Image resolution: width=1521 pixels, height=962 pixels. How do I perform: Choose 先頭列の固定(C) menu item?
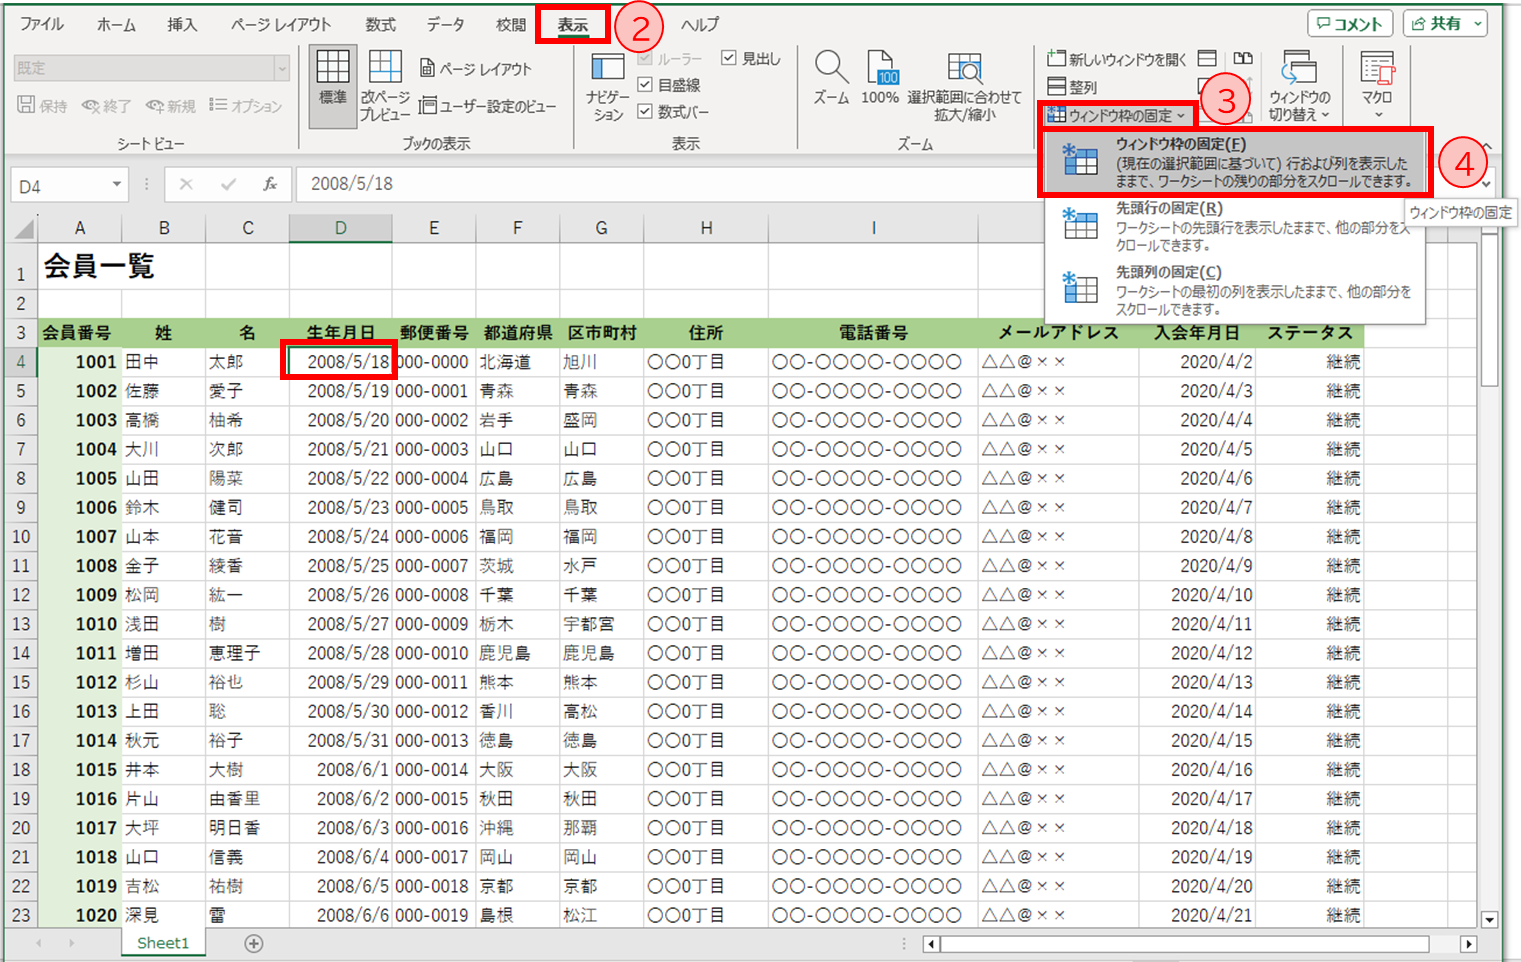click(x=1236, y=290)
